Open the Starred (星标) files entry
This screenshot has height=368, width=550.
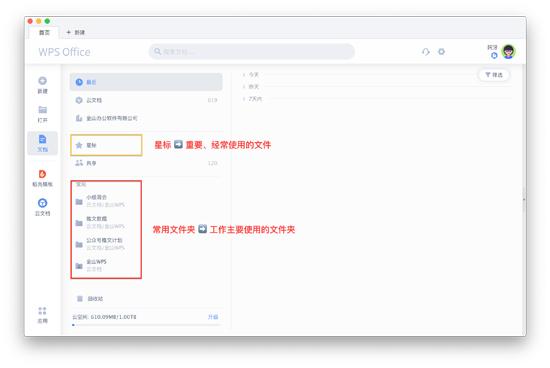(x=106, y=145)
